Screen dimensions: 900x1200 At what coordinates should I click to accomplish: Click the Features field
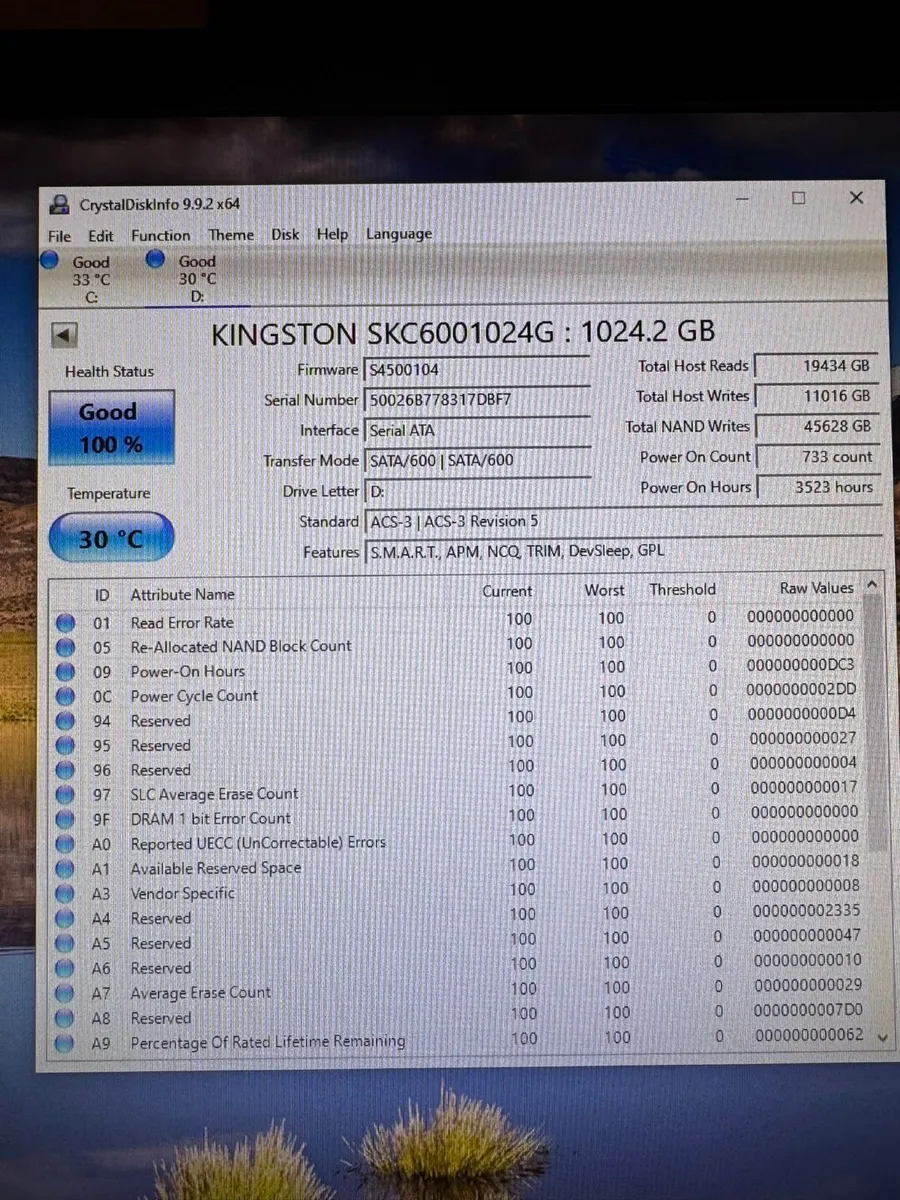tap(622, 551)
